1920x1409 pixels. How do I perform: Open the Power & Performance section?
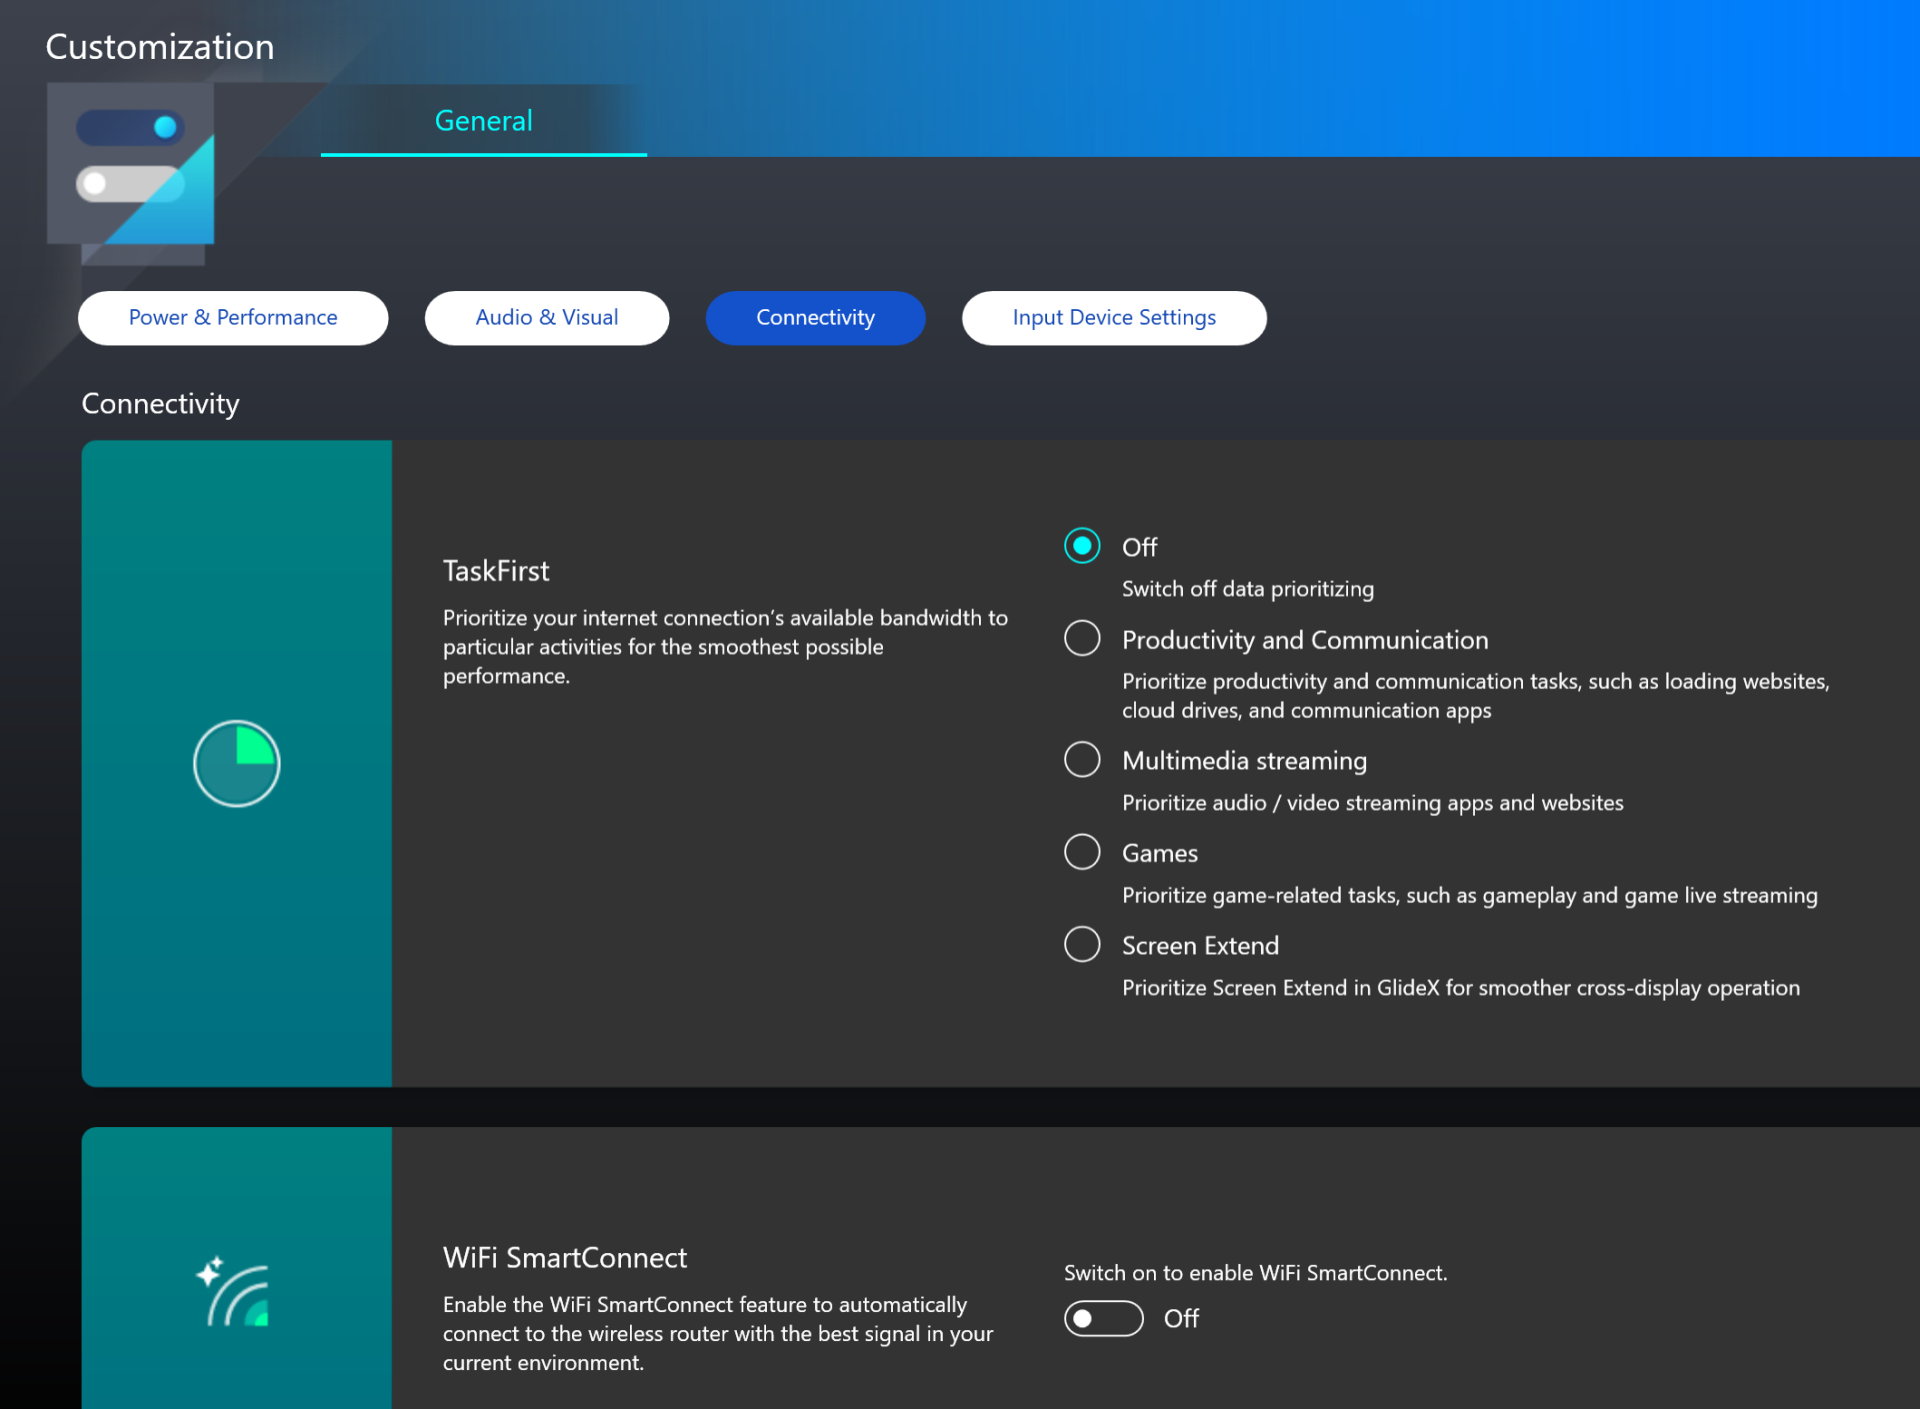tap(233, 318)
